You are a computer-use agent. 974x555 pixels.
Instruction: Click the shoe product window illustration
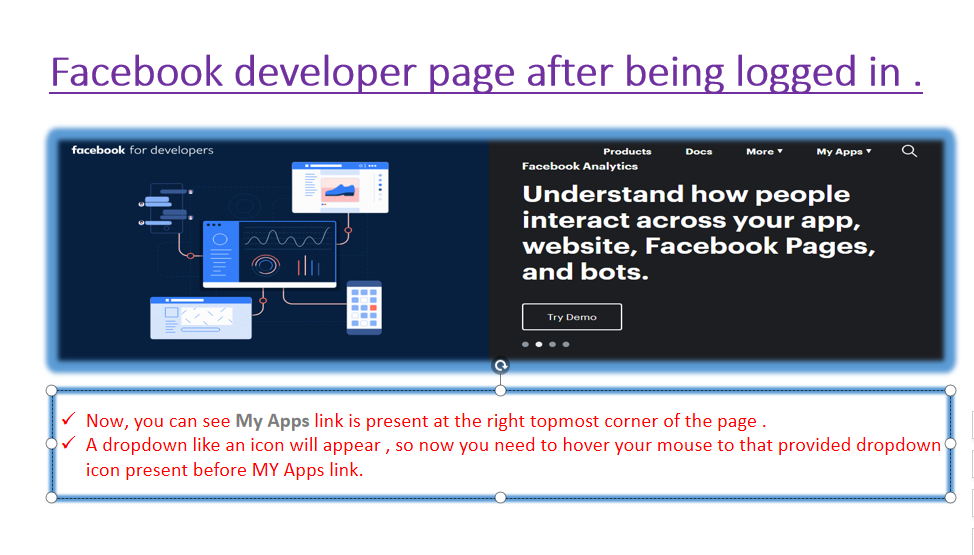point(340,187)
